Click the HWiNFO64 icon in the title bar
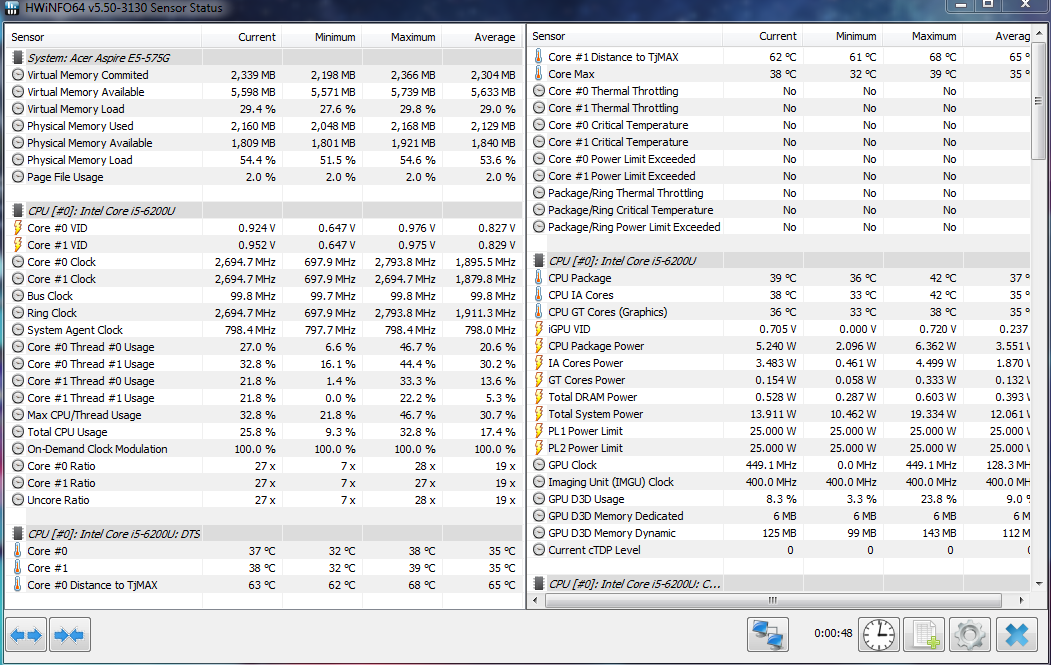 pos(14,9)
